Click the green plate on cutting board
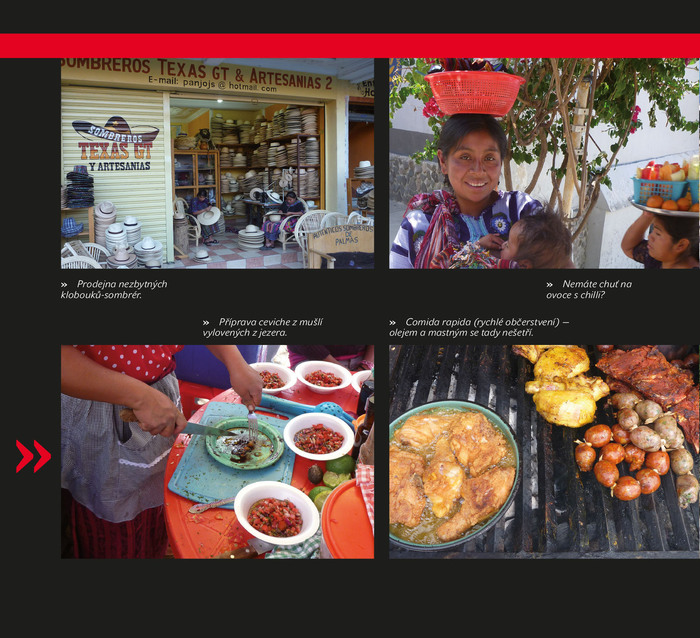The width and height of the screenshot is (700, 638). click(x=245, y=443)
